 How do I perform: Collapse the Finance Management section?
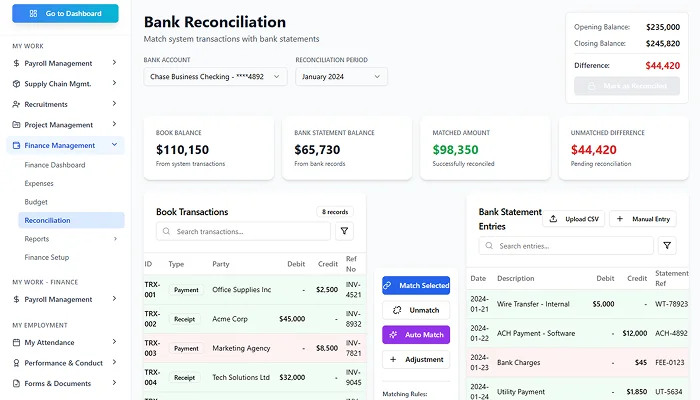click(114, 146)
